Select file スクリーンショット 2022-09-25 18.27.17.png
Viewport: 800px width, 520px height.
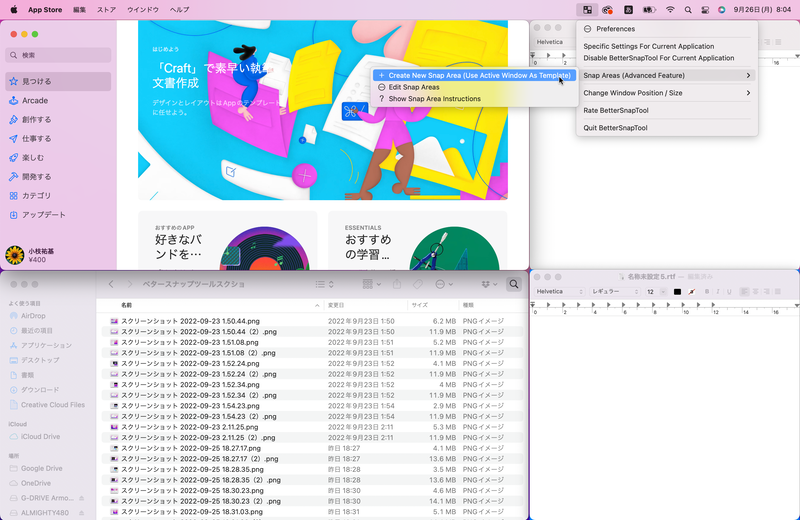312,448
